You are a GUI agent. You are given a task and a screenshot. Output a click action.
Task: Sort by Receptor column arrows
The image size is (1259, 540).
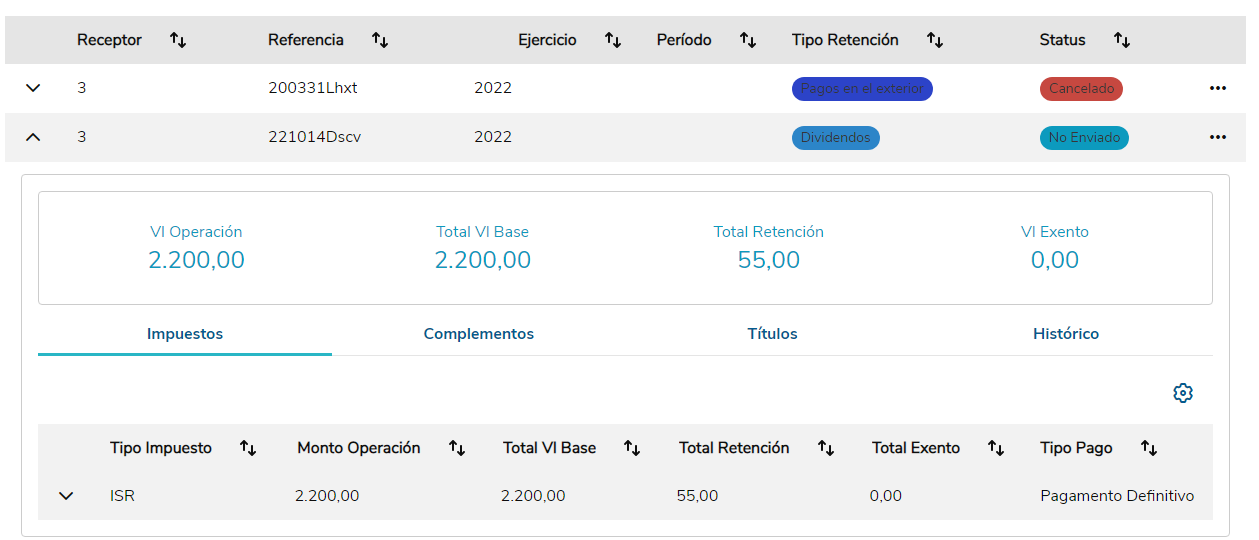click(x=178, y=40)
